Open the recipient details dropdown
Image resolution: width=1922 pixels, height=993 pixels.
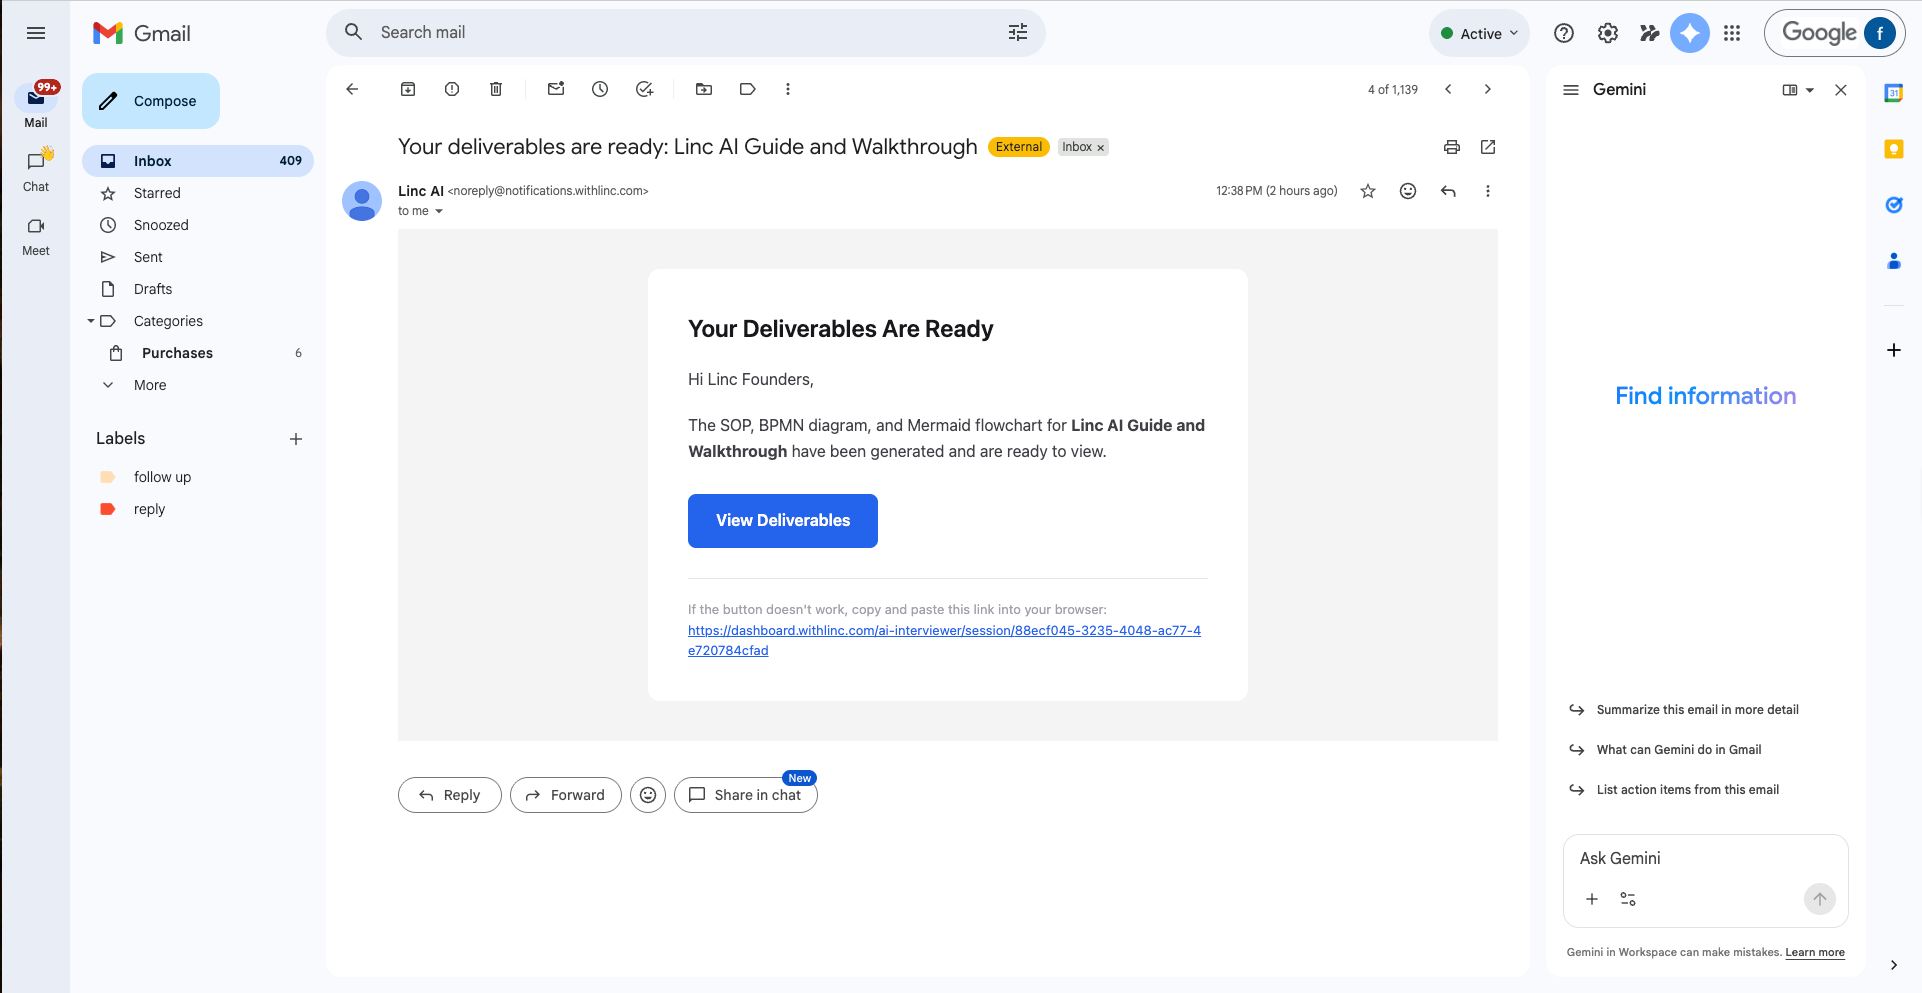[x=438, y=211]
